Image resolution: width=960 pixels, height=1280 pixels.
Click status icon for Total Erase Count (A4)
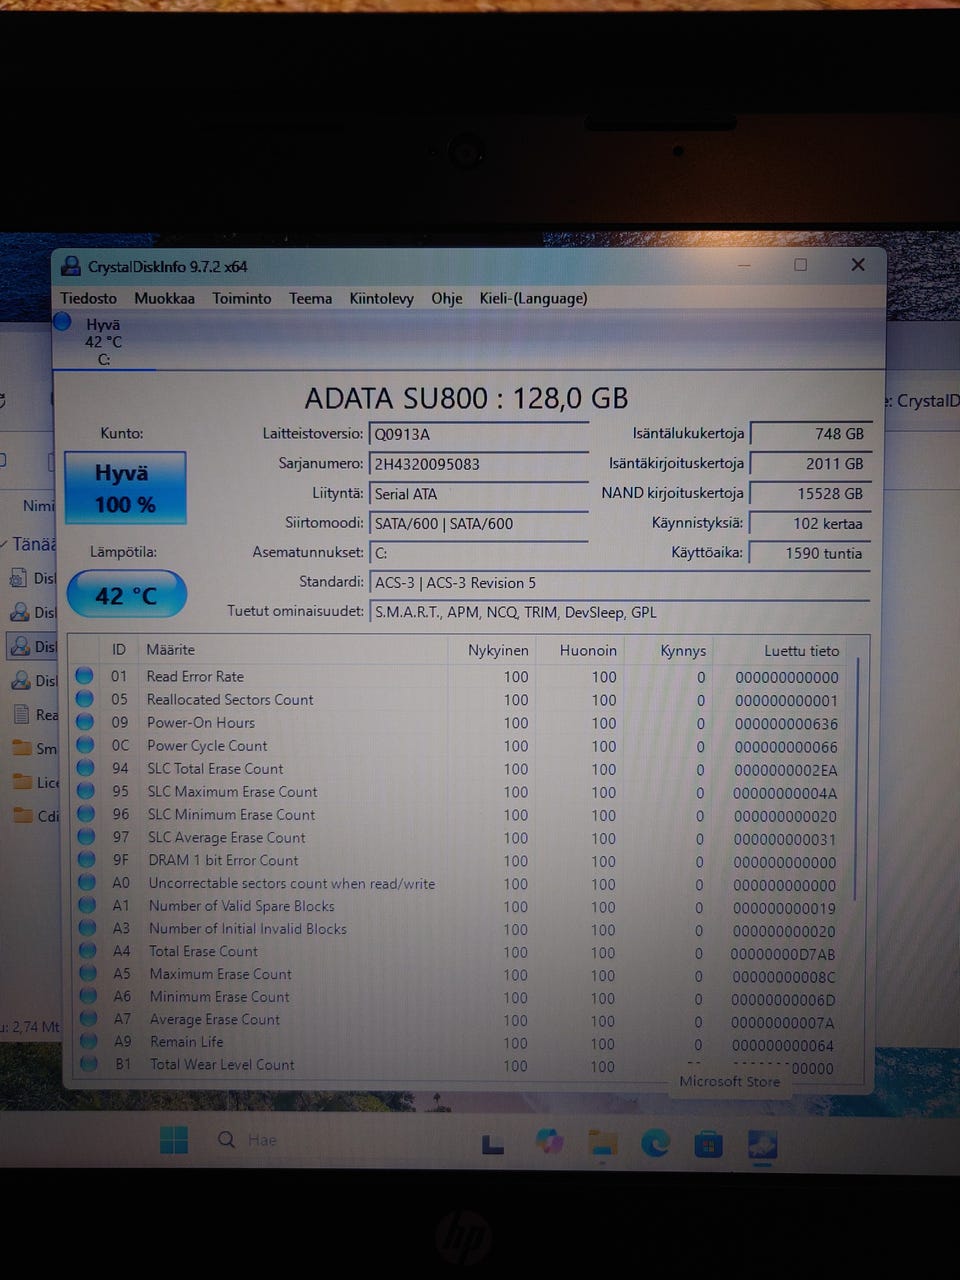88,951
